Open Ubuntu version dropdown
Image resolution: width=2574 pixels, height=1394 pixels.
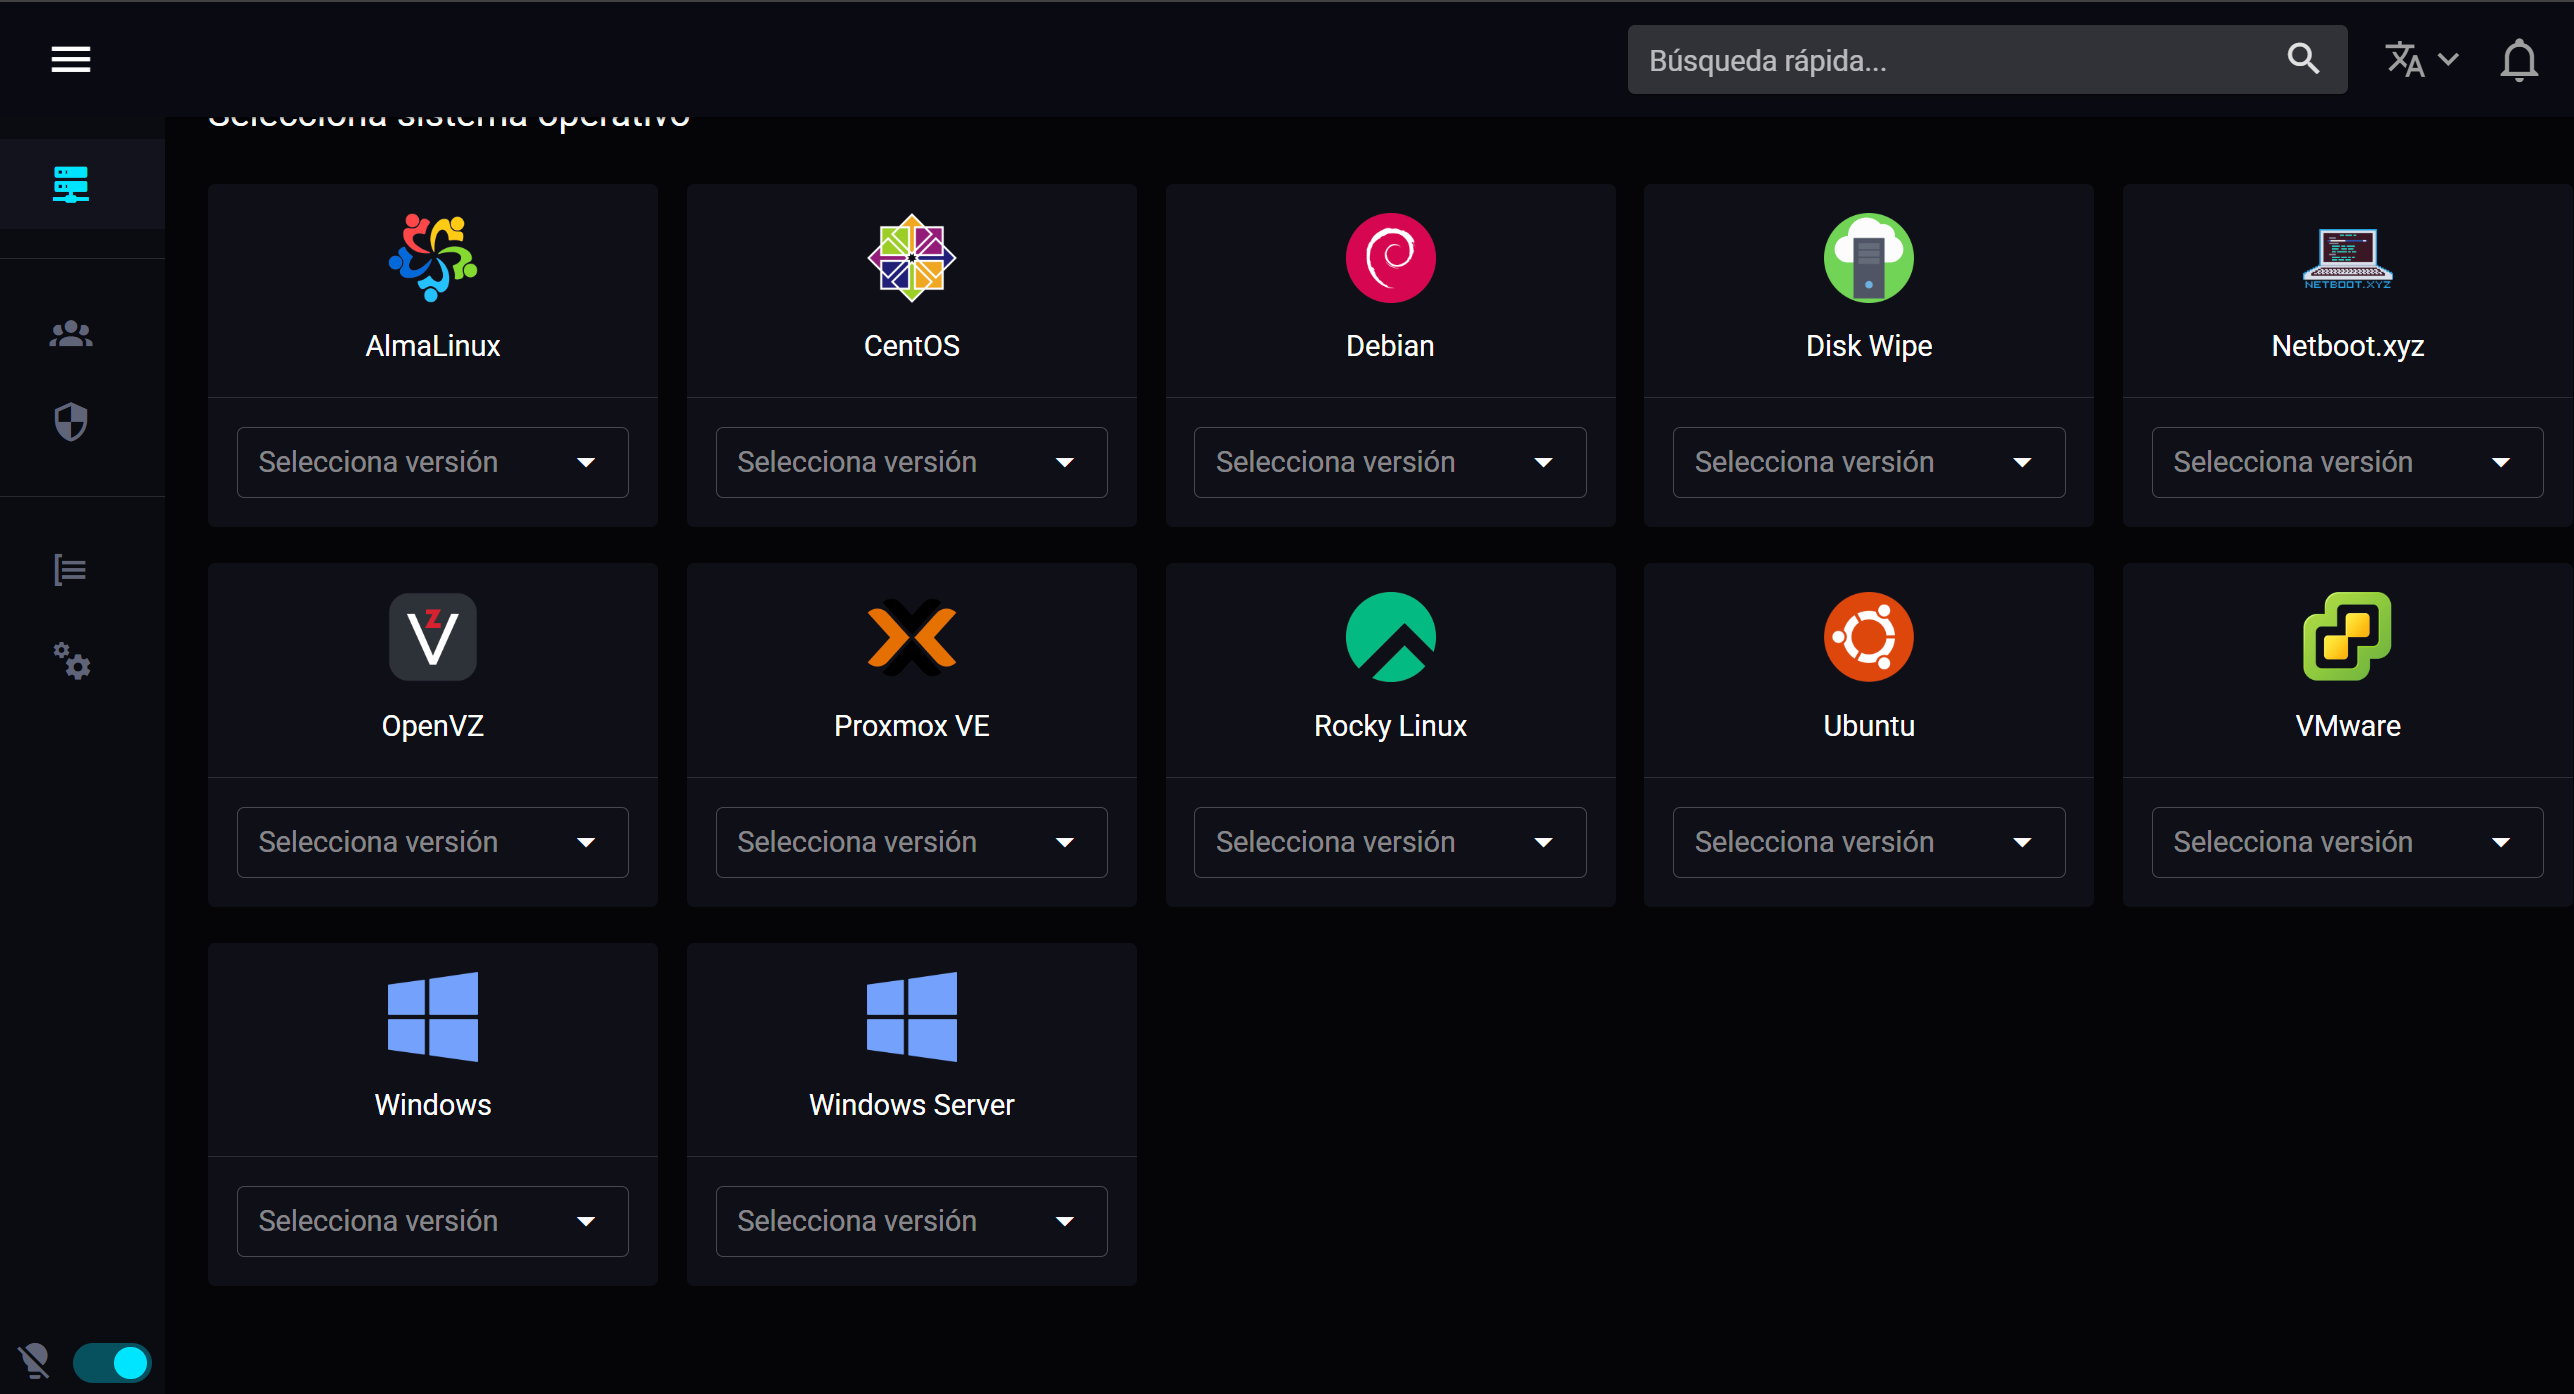[1869, 842]
